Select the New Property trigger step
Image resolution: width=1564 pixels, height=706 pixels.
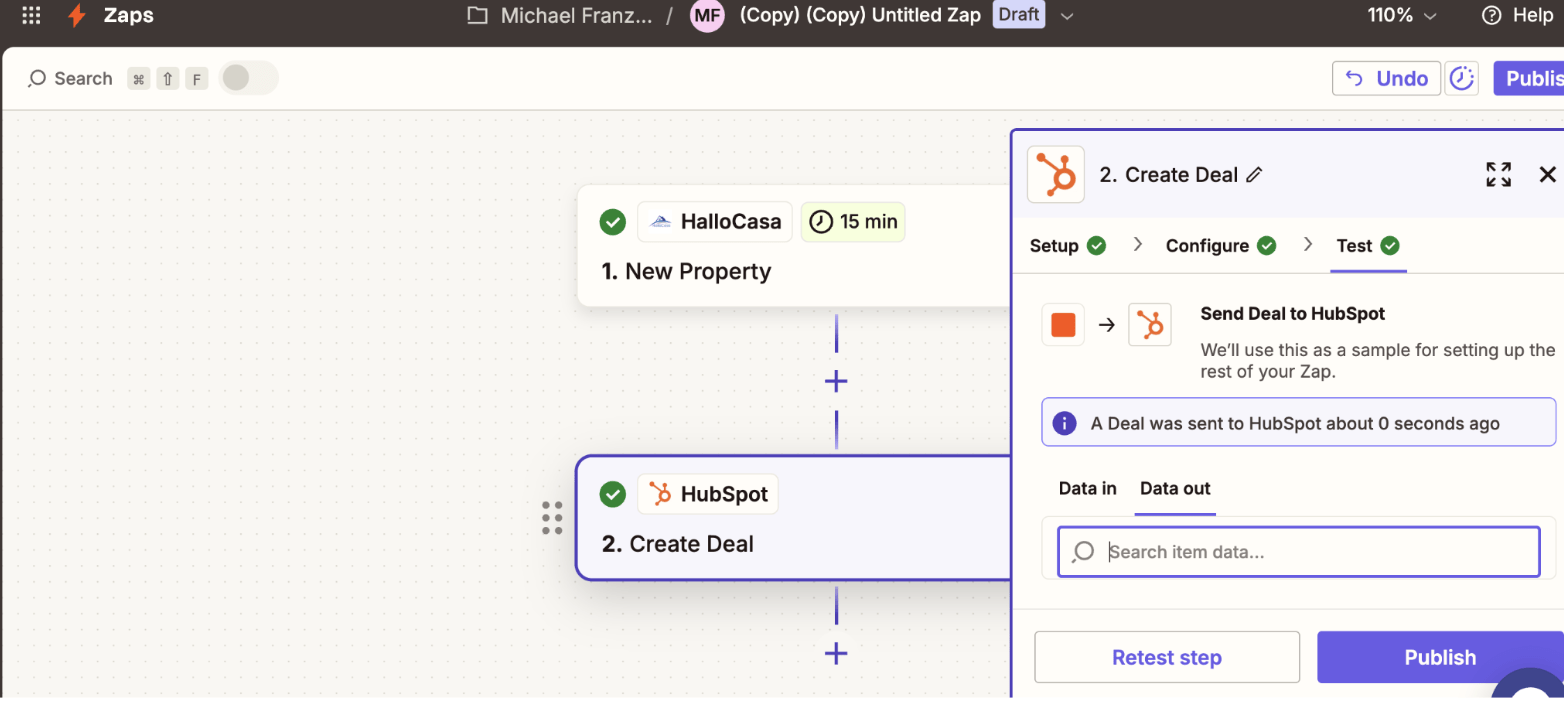click(x=795, y=246)
